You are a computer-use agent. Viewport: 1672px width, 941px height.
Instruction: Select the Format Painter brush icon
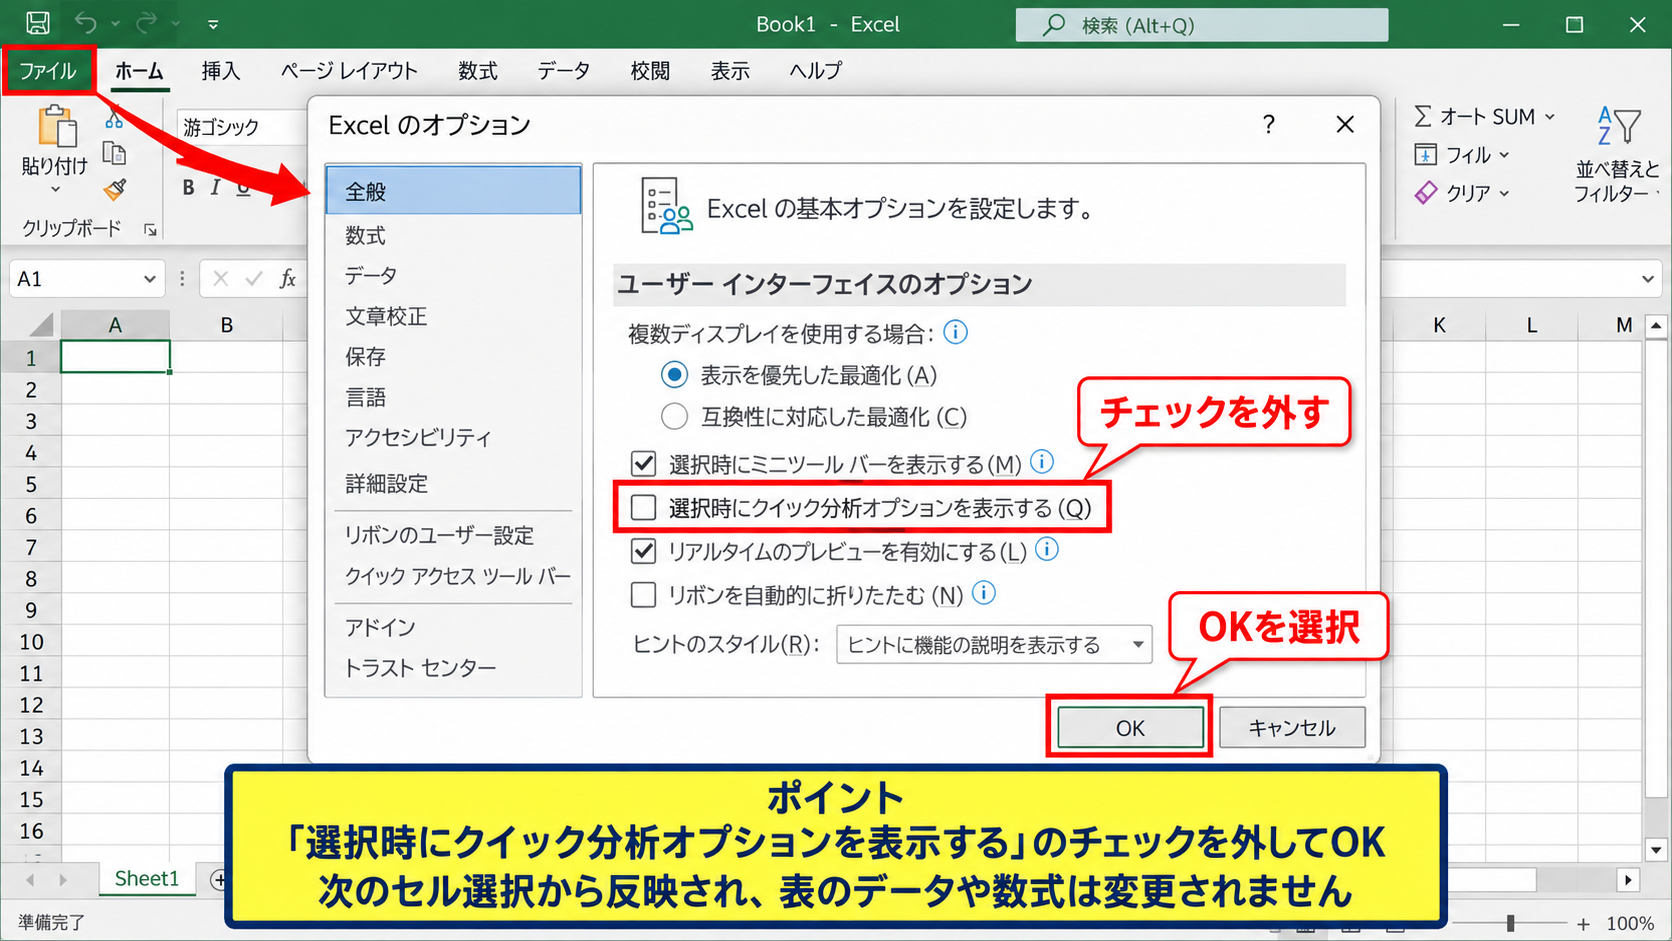[x=115, y=189]
